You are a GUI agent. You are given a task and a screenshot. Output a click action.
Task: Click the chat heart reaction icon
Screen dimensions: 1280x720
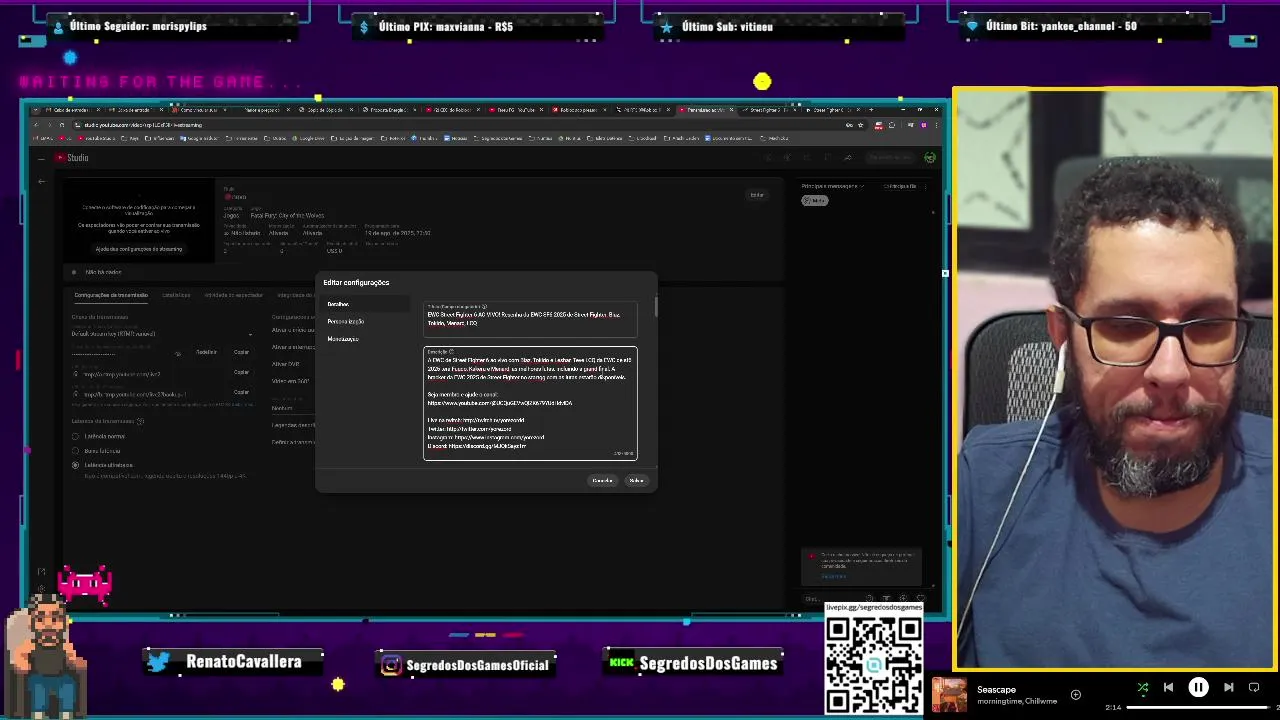[921, 599]
